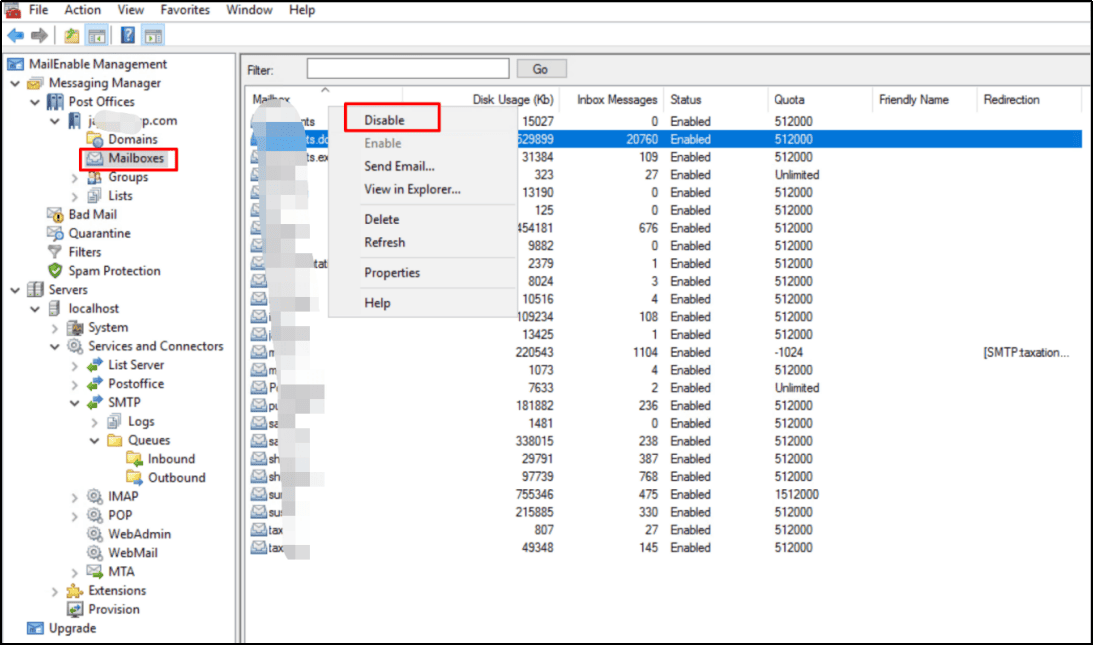
Task: Click the Postoffice connector icon
Action: point(95,384)
